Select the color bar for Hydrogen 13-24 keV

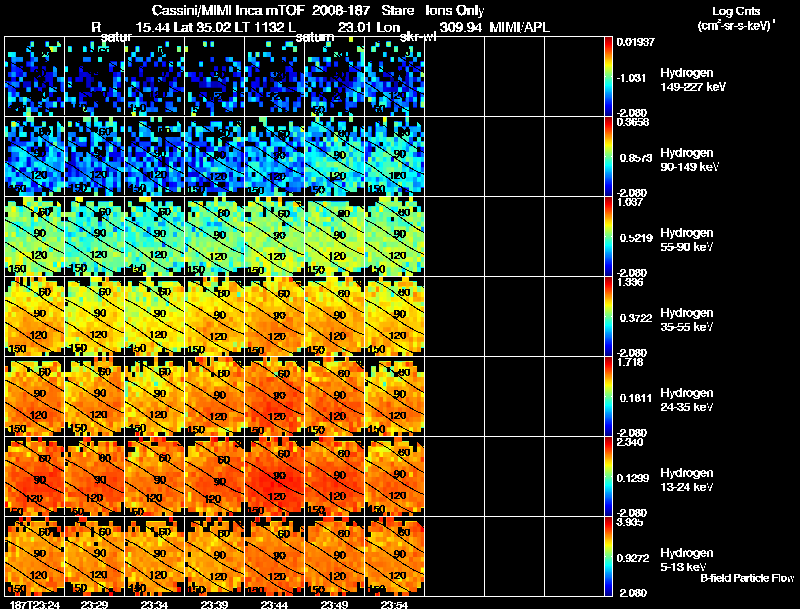coord(608,477)
